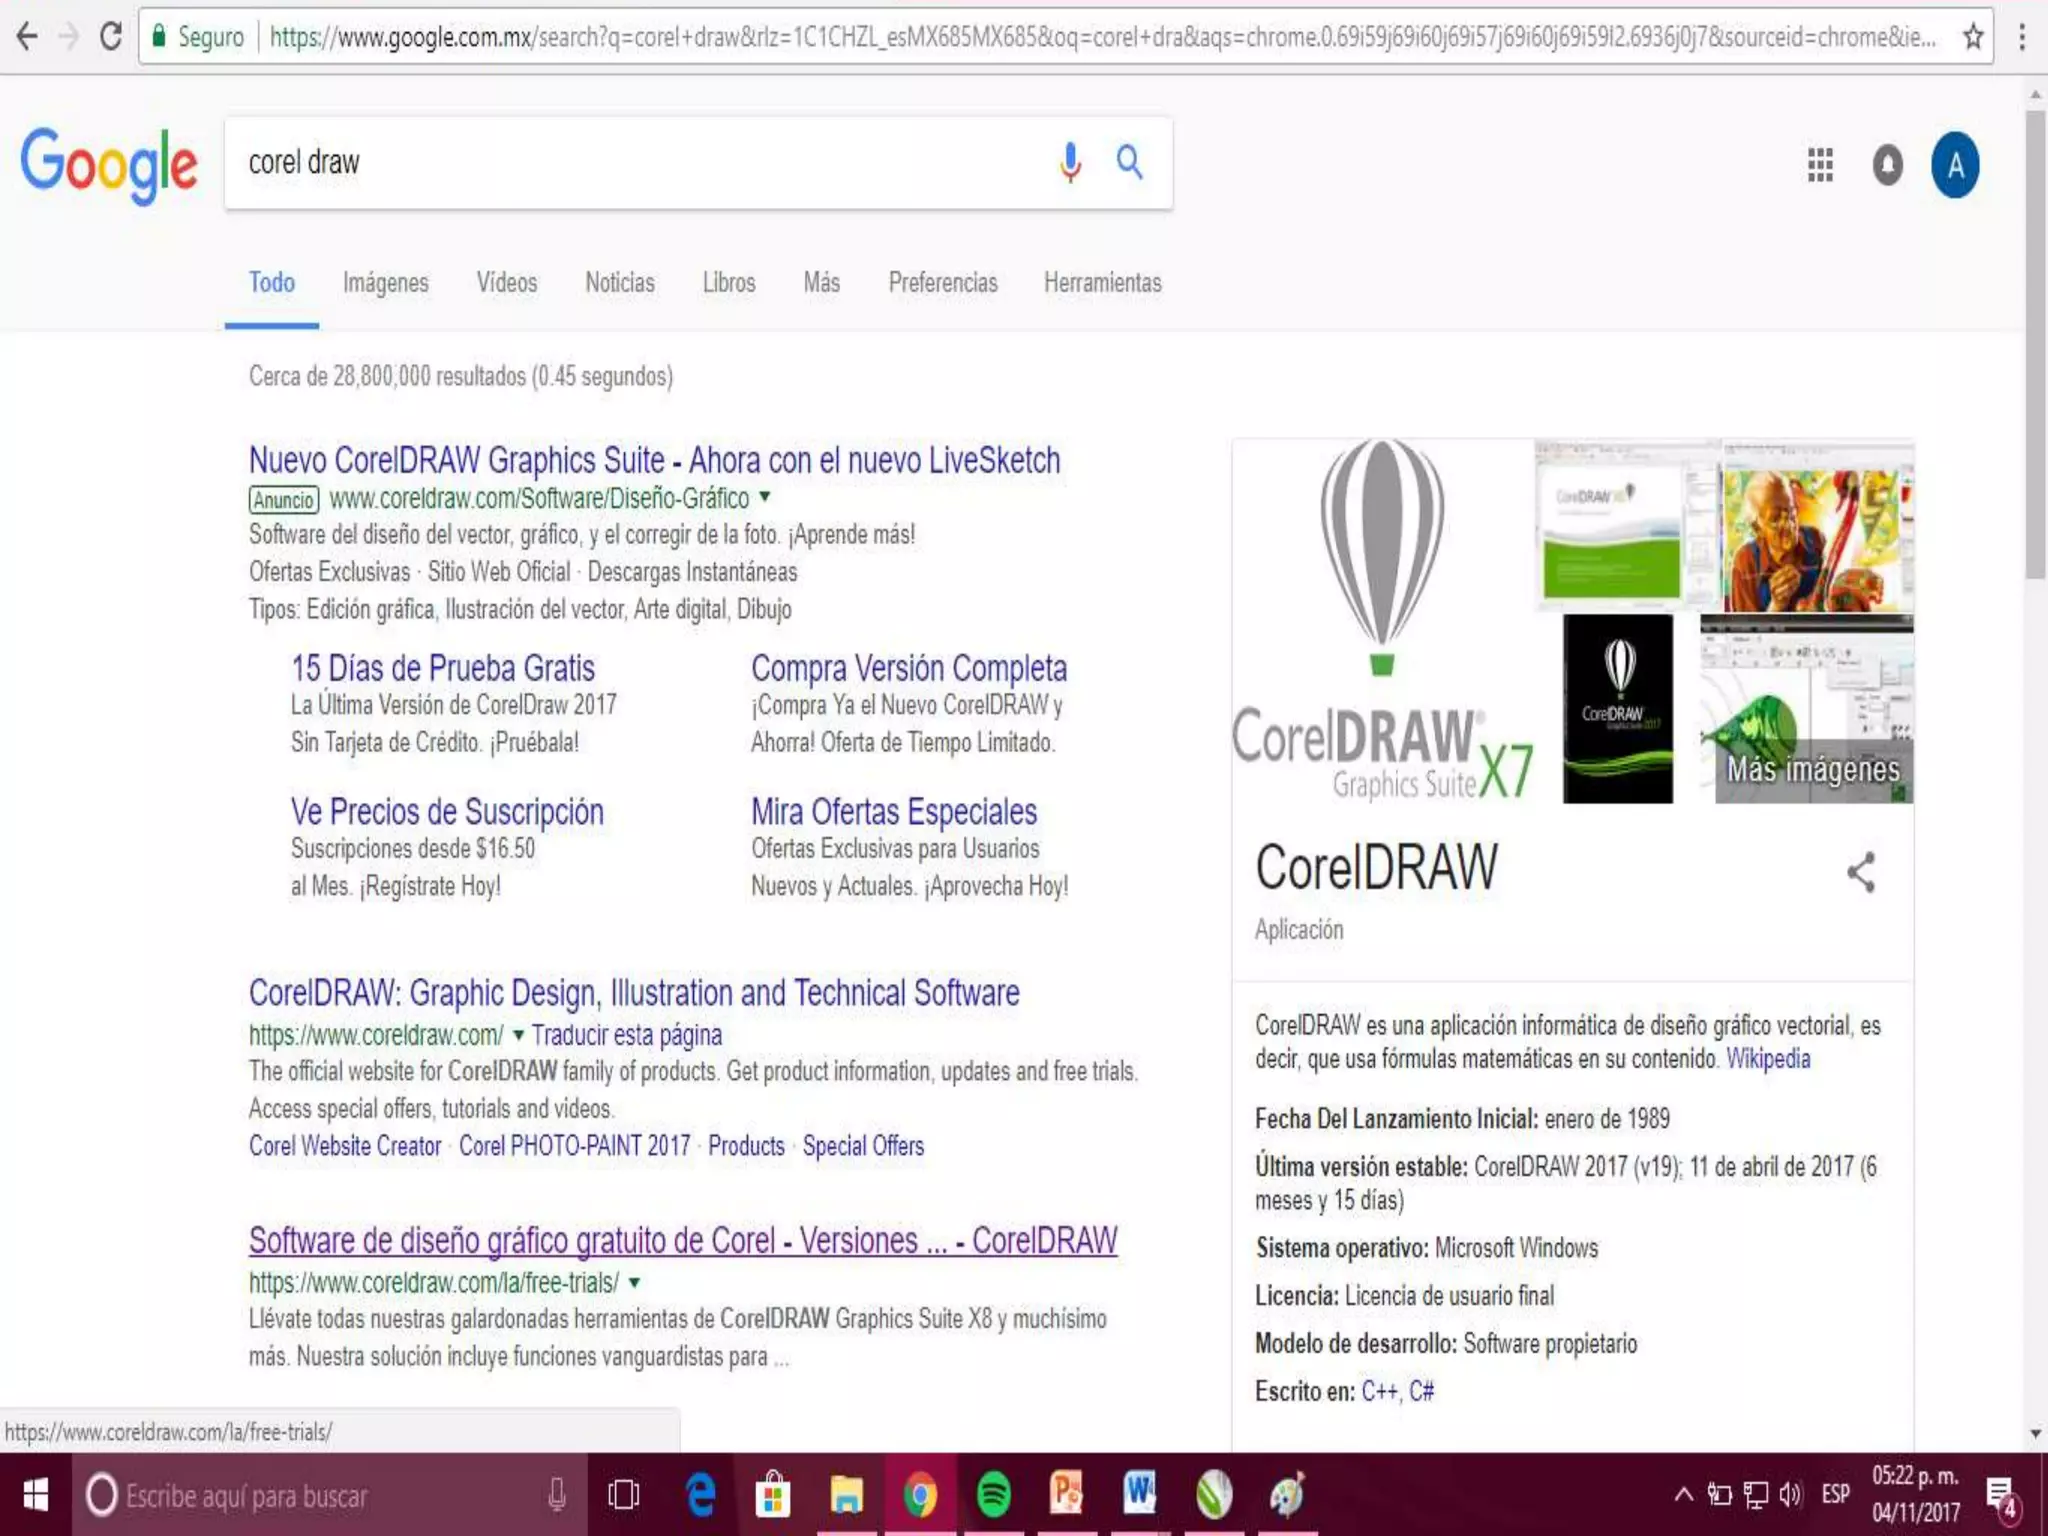Viewport: 2048px width, 1536px height.
Task: Click Traducir esta página link
Action: click(x=626, y=1035)
